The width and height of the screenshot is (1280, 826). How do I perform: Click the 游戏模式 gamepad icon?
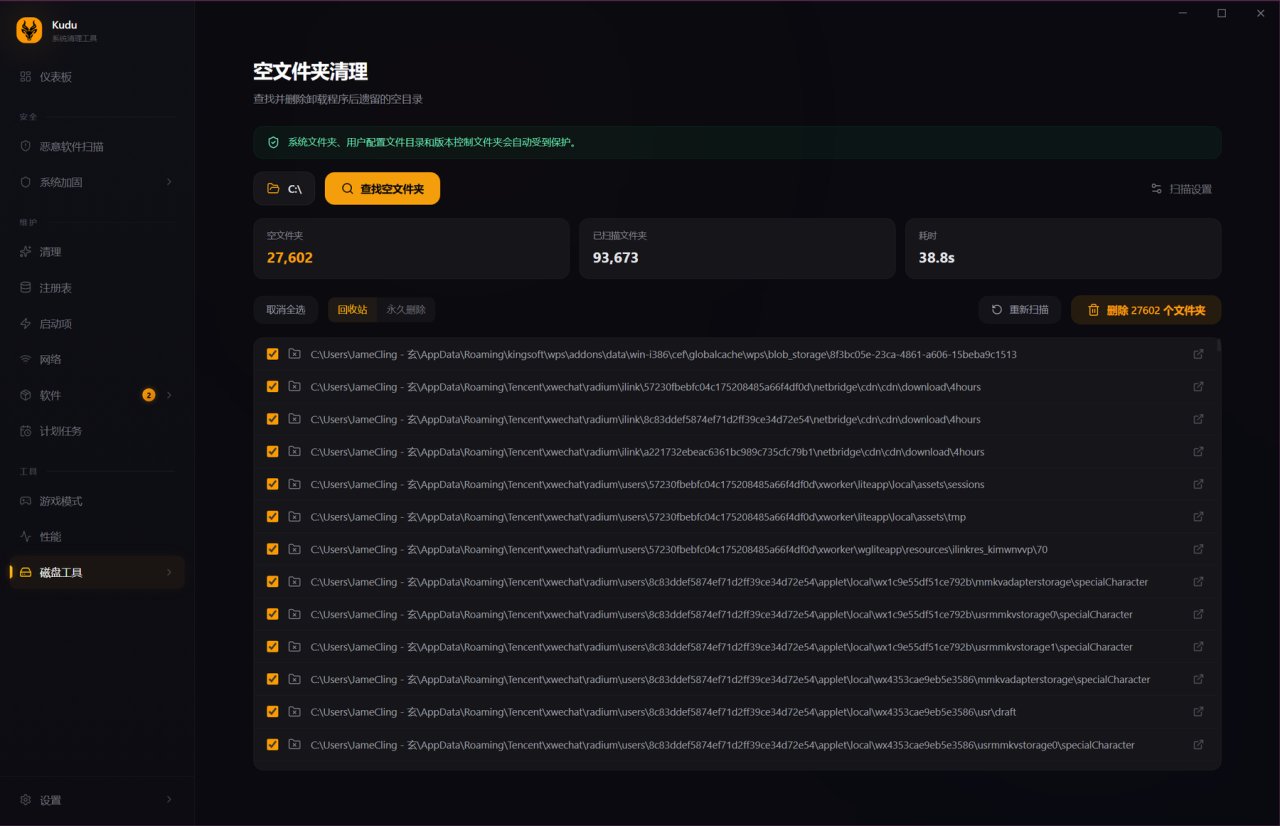[x=26, y=501]
